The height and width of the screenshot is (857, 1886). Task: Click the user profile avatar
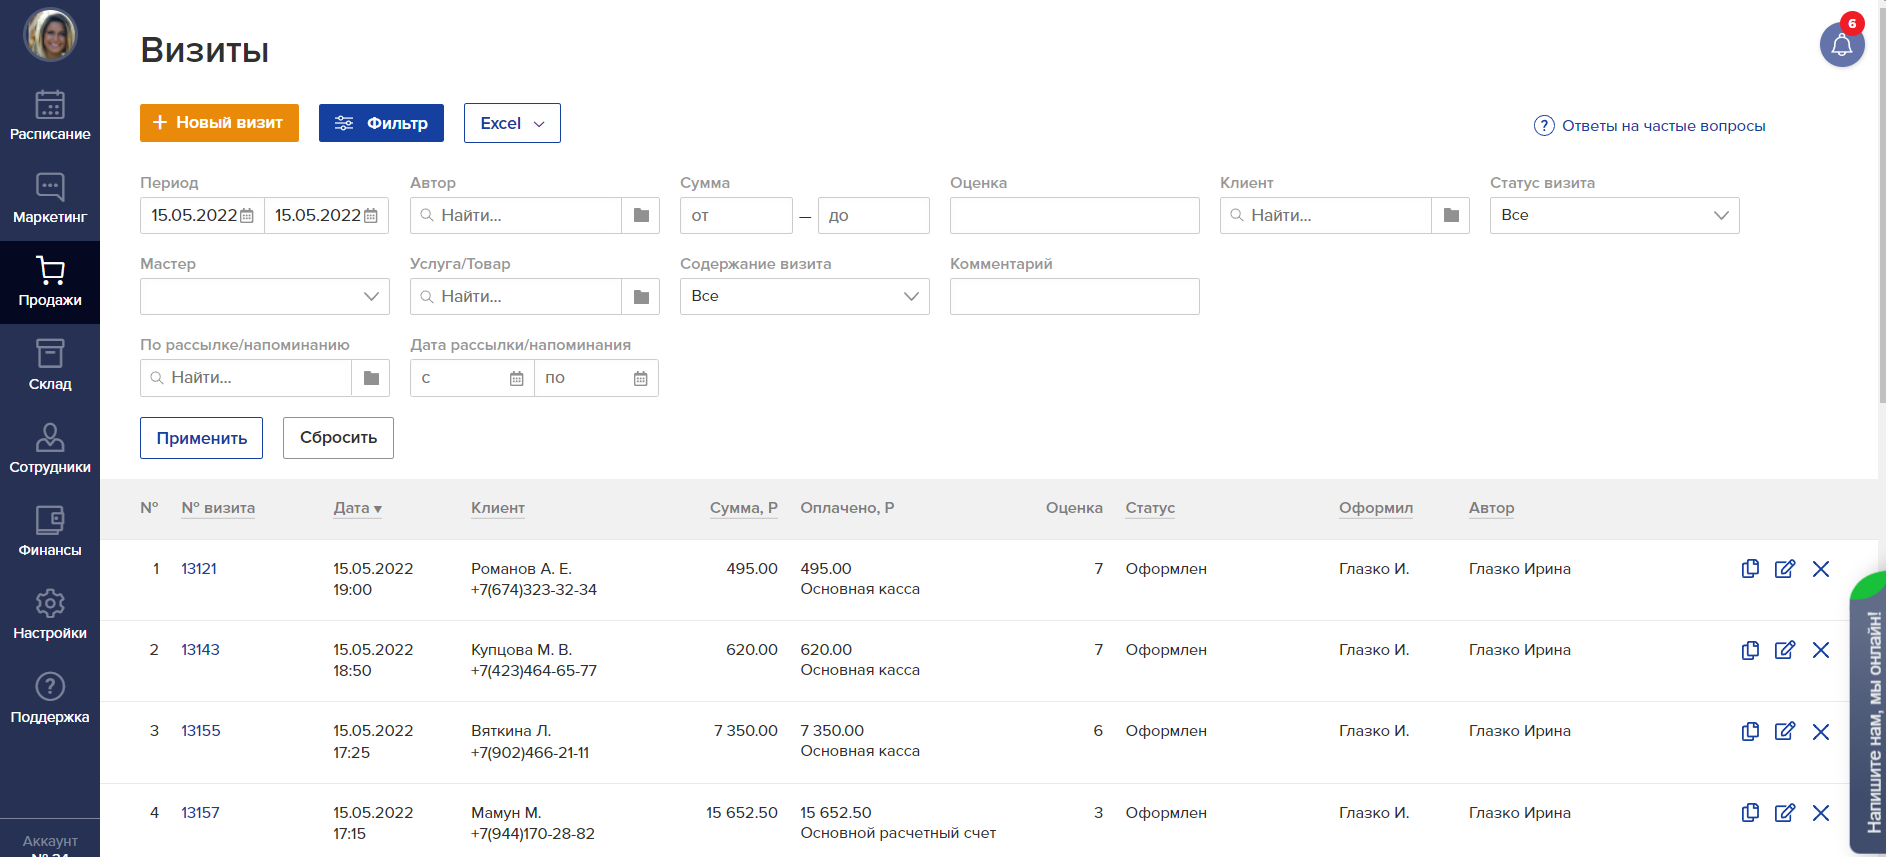50,35
